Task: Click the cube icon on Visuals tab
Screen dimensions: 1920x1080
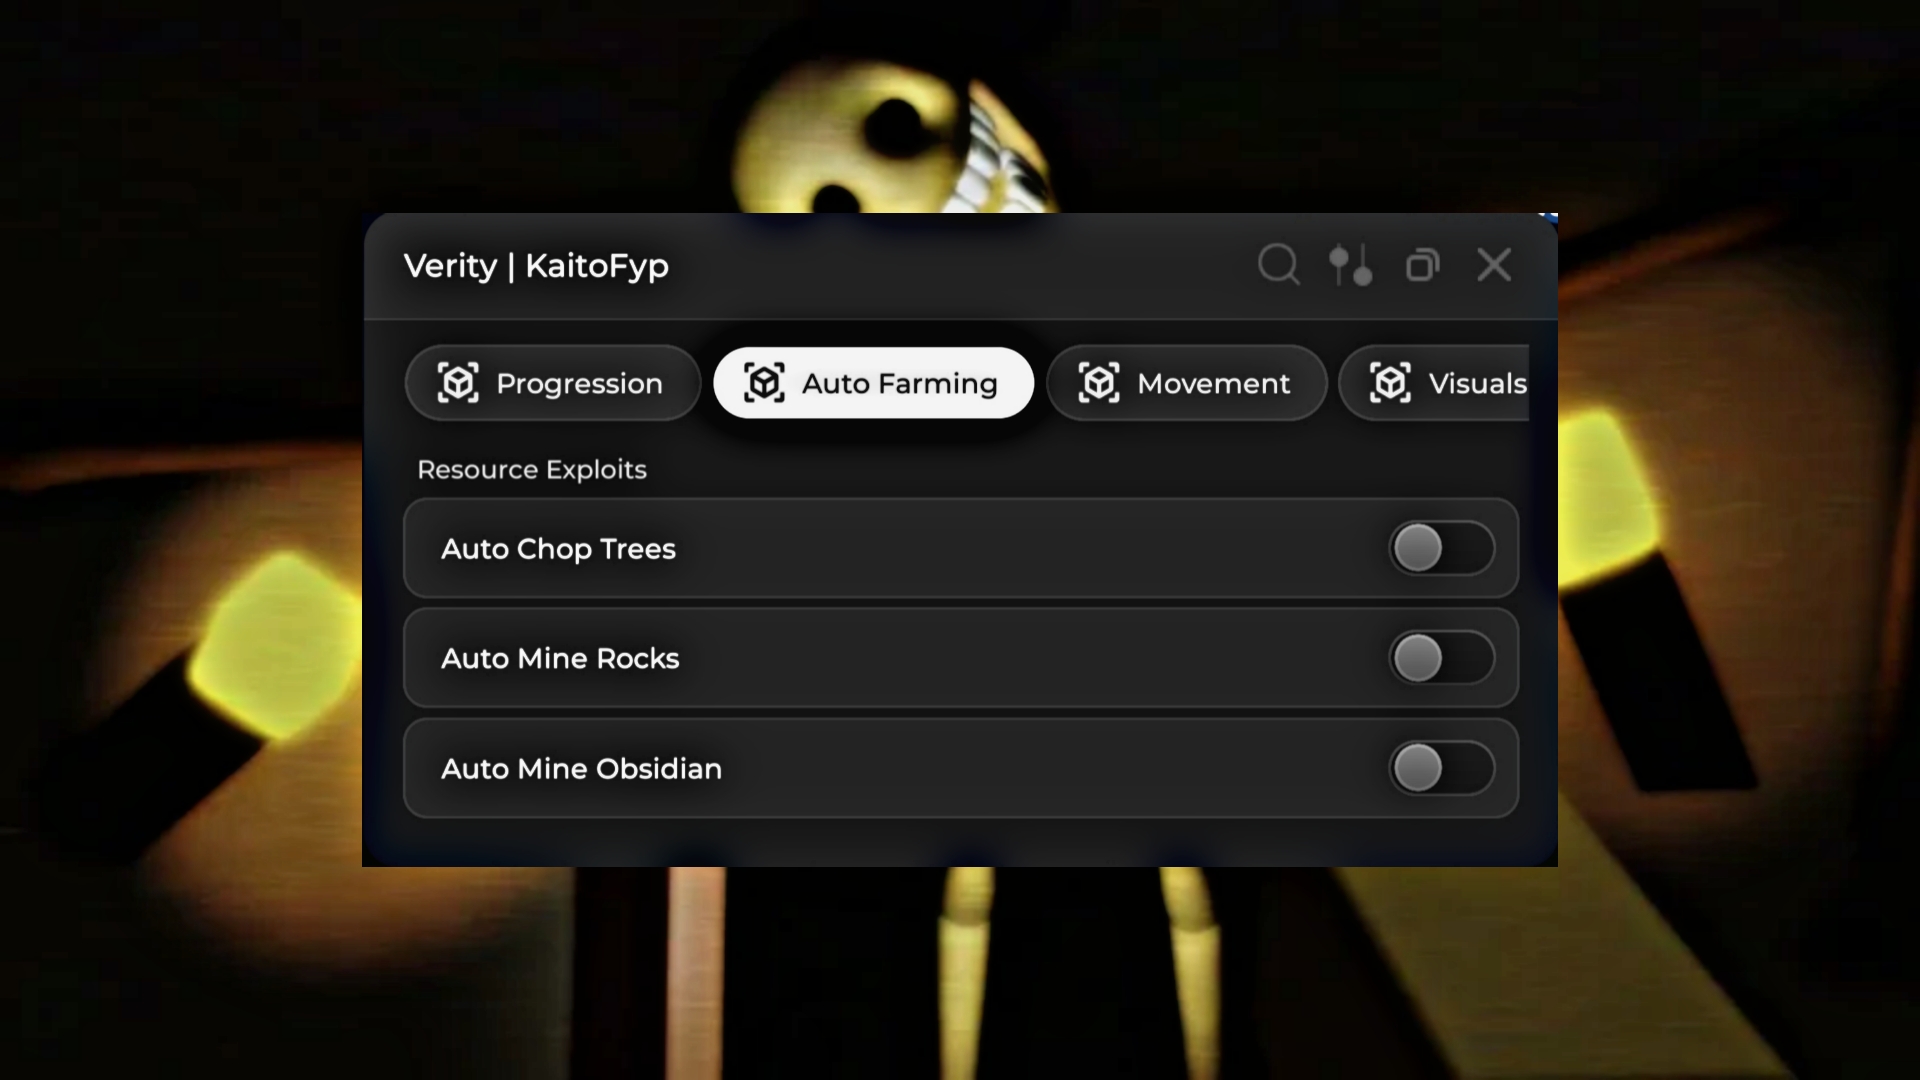Action: pyautogui.click(x=1390, y=383)
